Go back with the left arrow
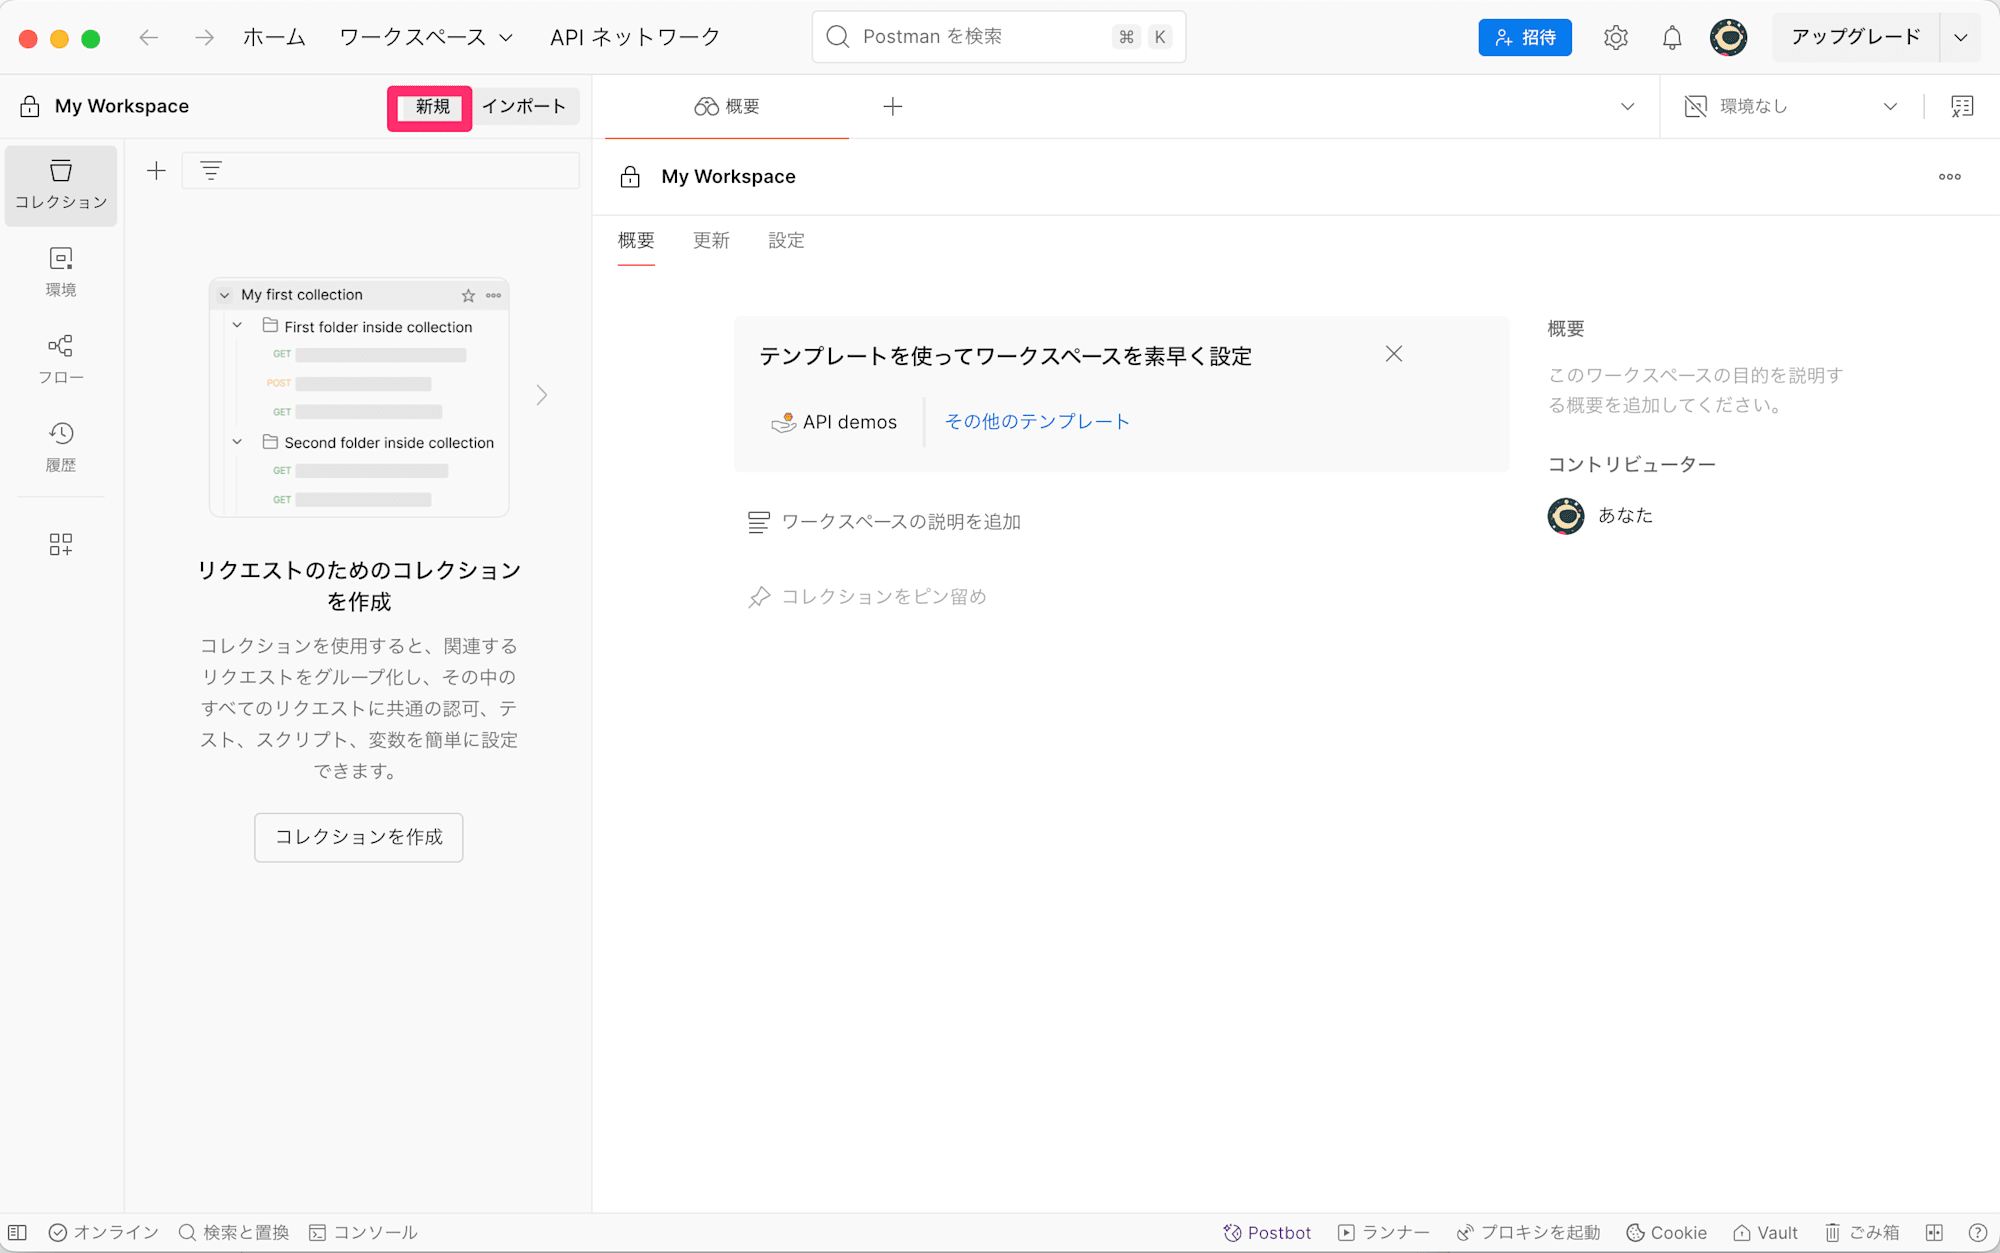The height and width of the screenshot is (1253, 2000). tap(149, 38)
